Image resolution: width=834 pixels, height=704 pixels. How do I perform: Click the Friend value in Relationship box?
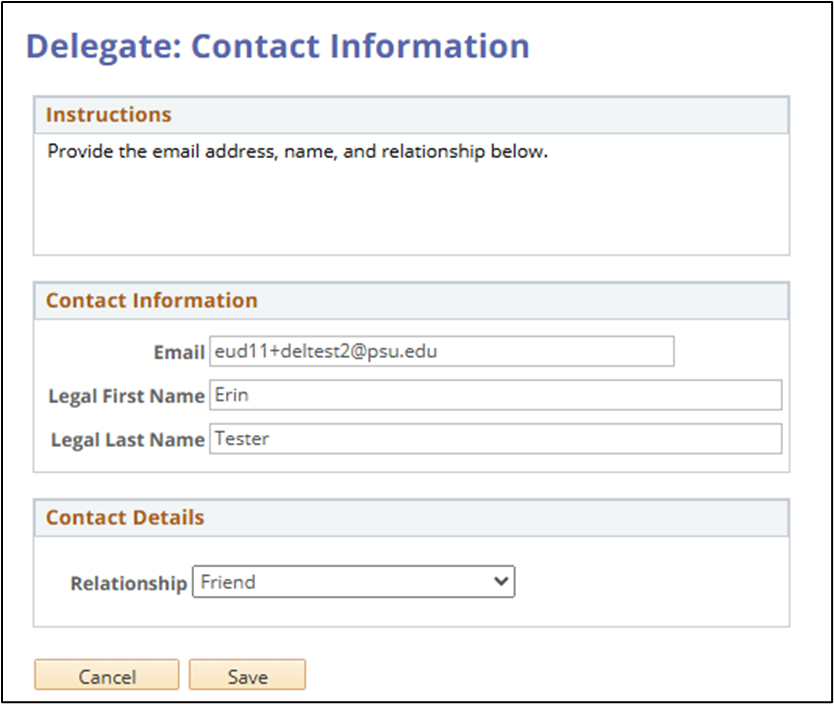tap(228, 582)
